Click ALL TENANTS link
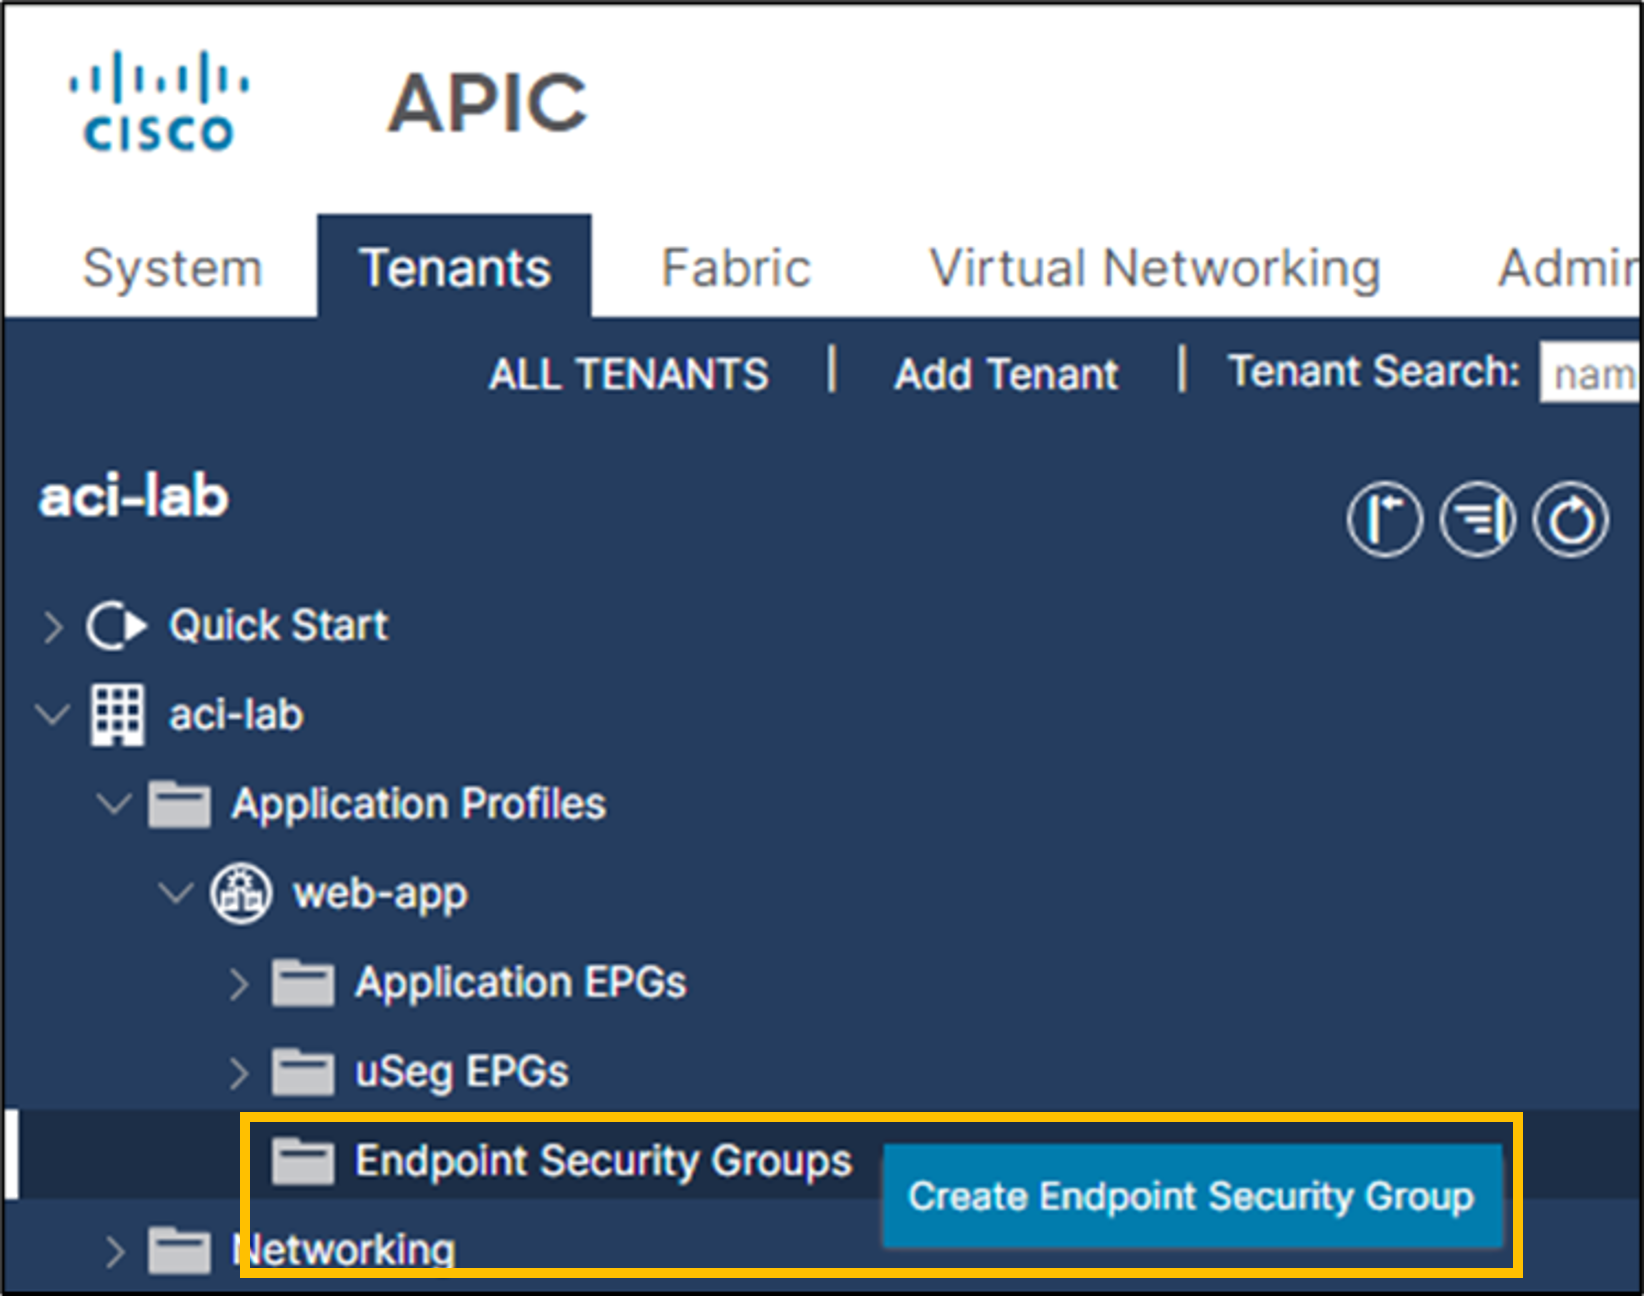The width and height of the screenshot is (1644, 1296). click(629, 374)
